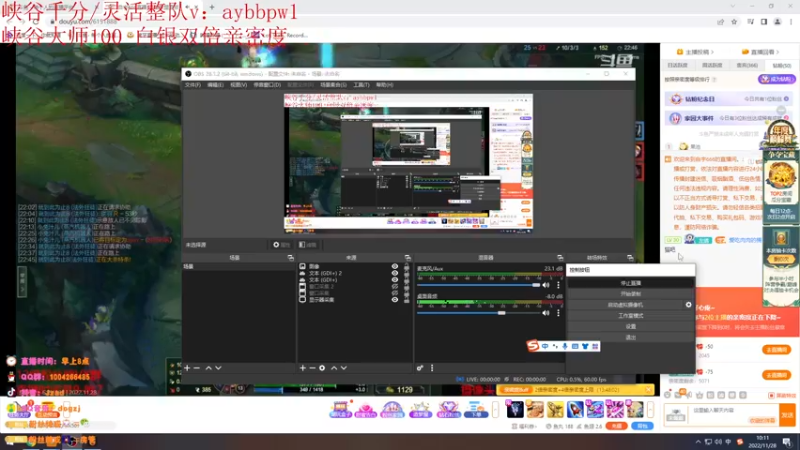Mute the 麦克风/Aux speaker icon

[x=546, y=285]
